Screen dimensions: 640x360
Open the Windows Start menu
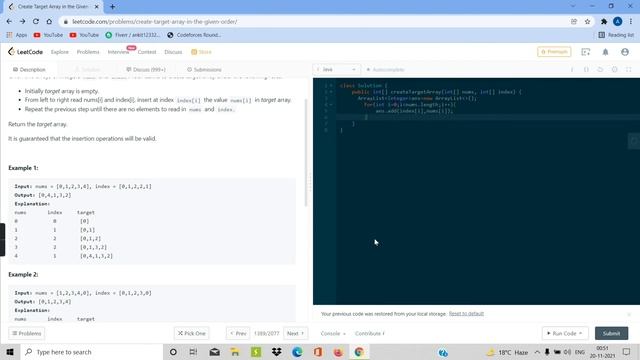tap(10, 352)
